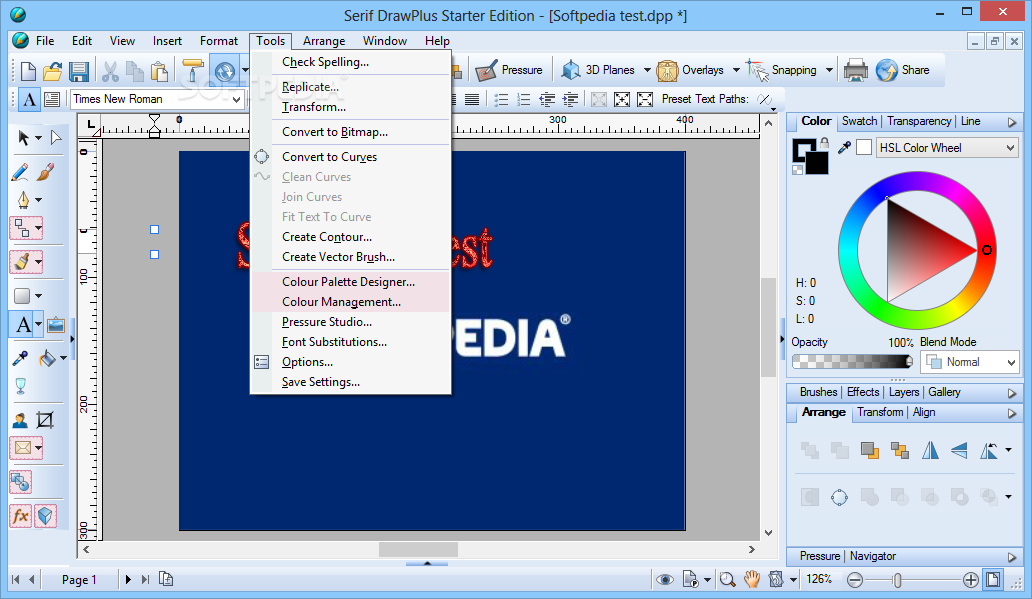The height and width of the screenshot is (599, 1032).
Task: Select the Fill bucket tool
Action: click(x=47, y=357)
